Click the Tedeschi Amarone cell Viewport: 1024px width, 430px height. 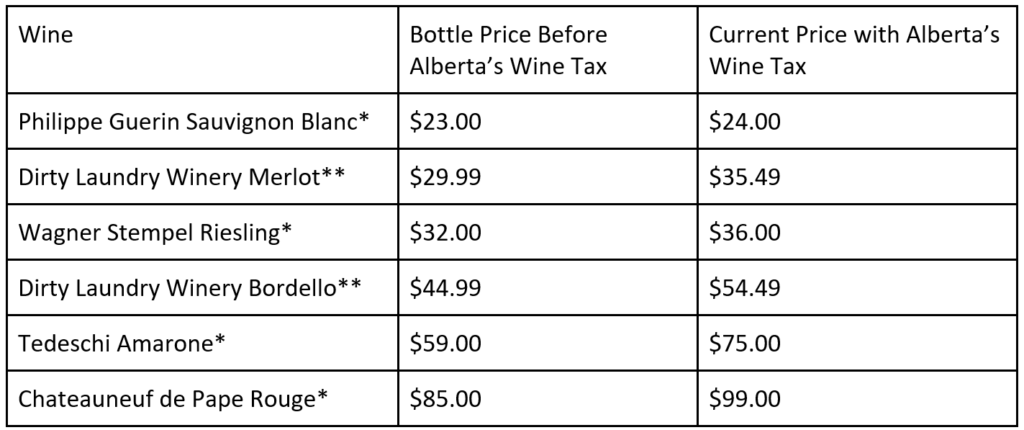coord(123,343)
